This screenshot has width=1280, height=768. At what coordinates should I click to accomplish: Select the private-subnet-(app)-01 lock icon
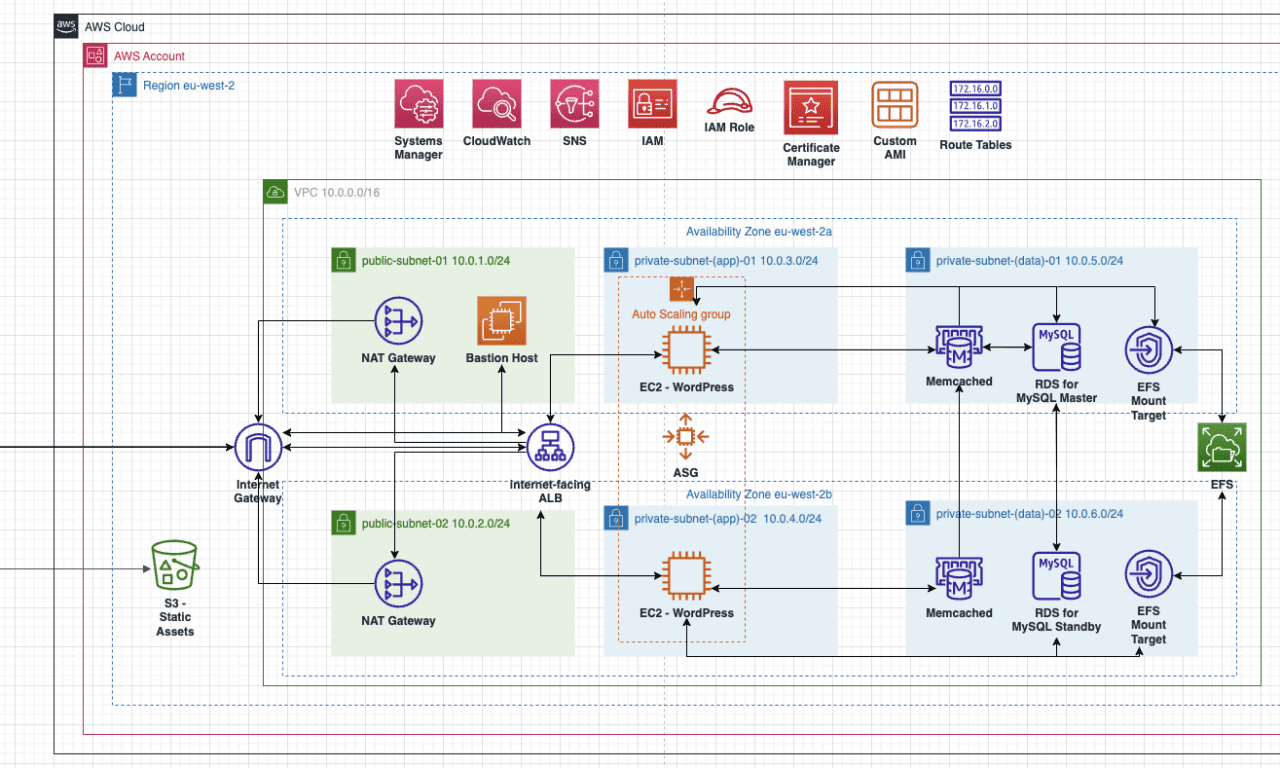(616, 261)
